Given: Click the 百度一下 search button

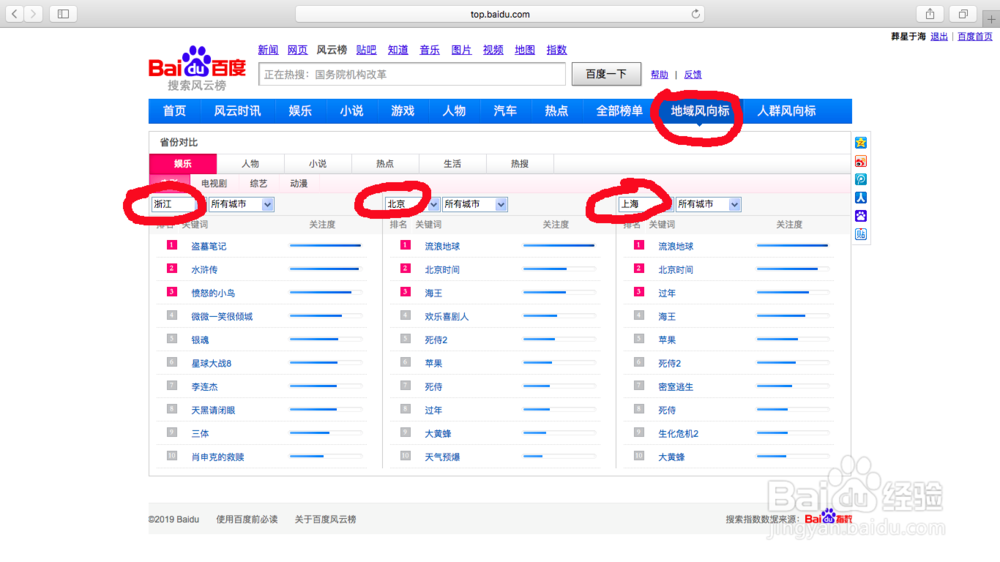Looking at the screenshot, I should 607,74.
